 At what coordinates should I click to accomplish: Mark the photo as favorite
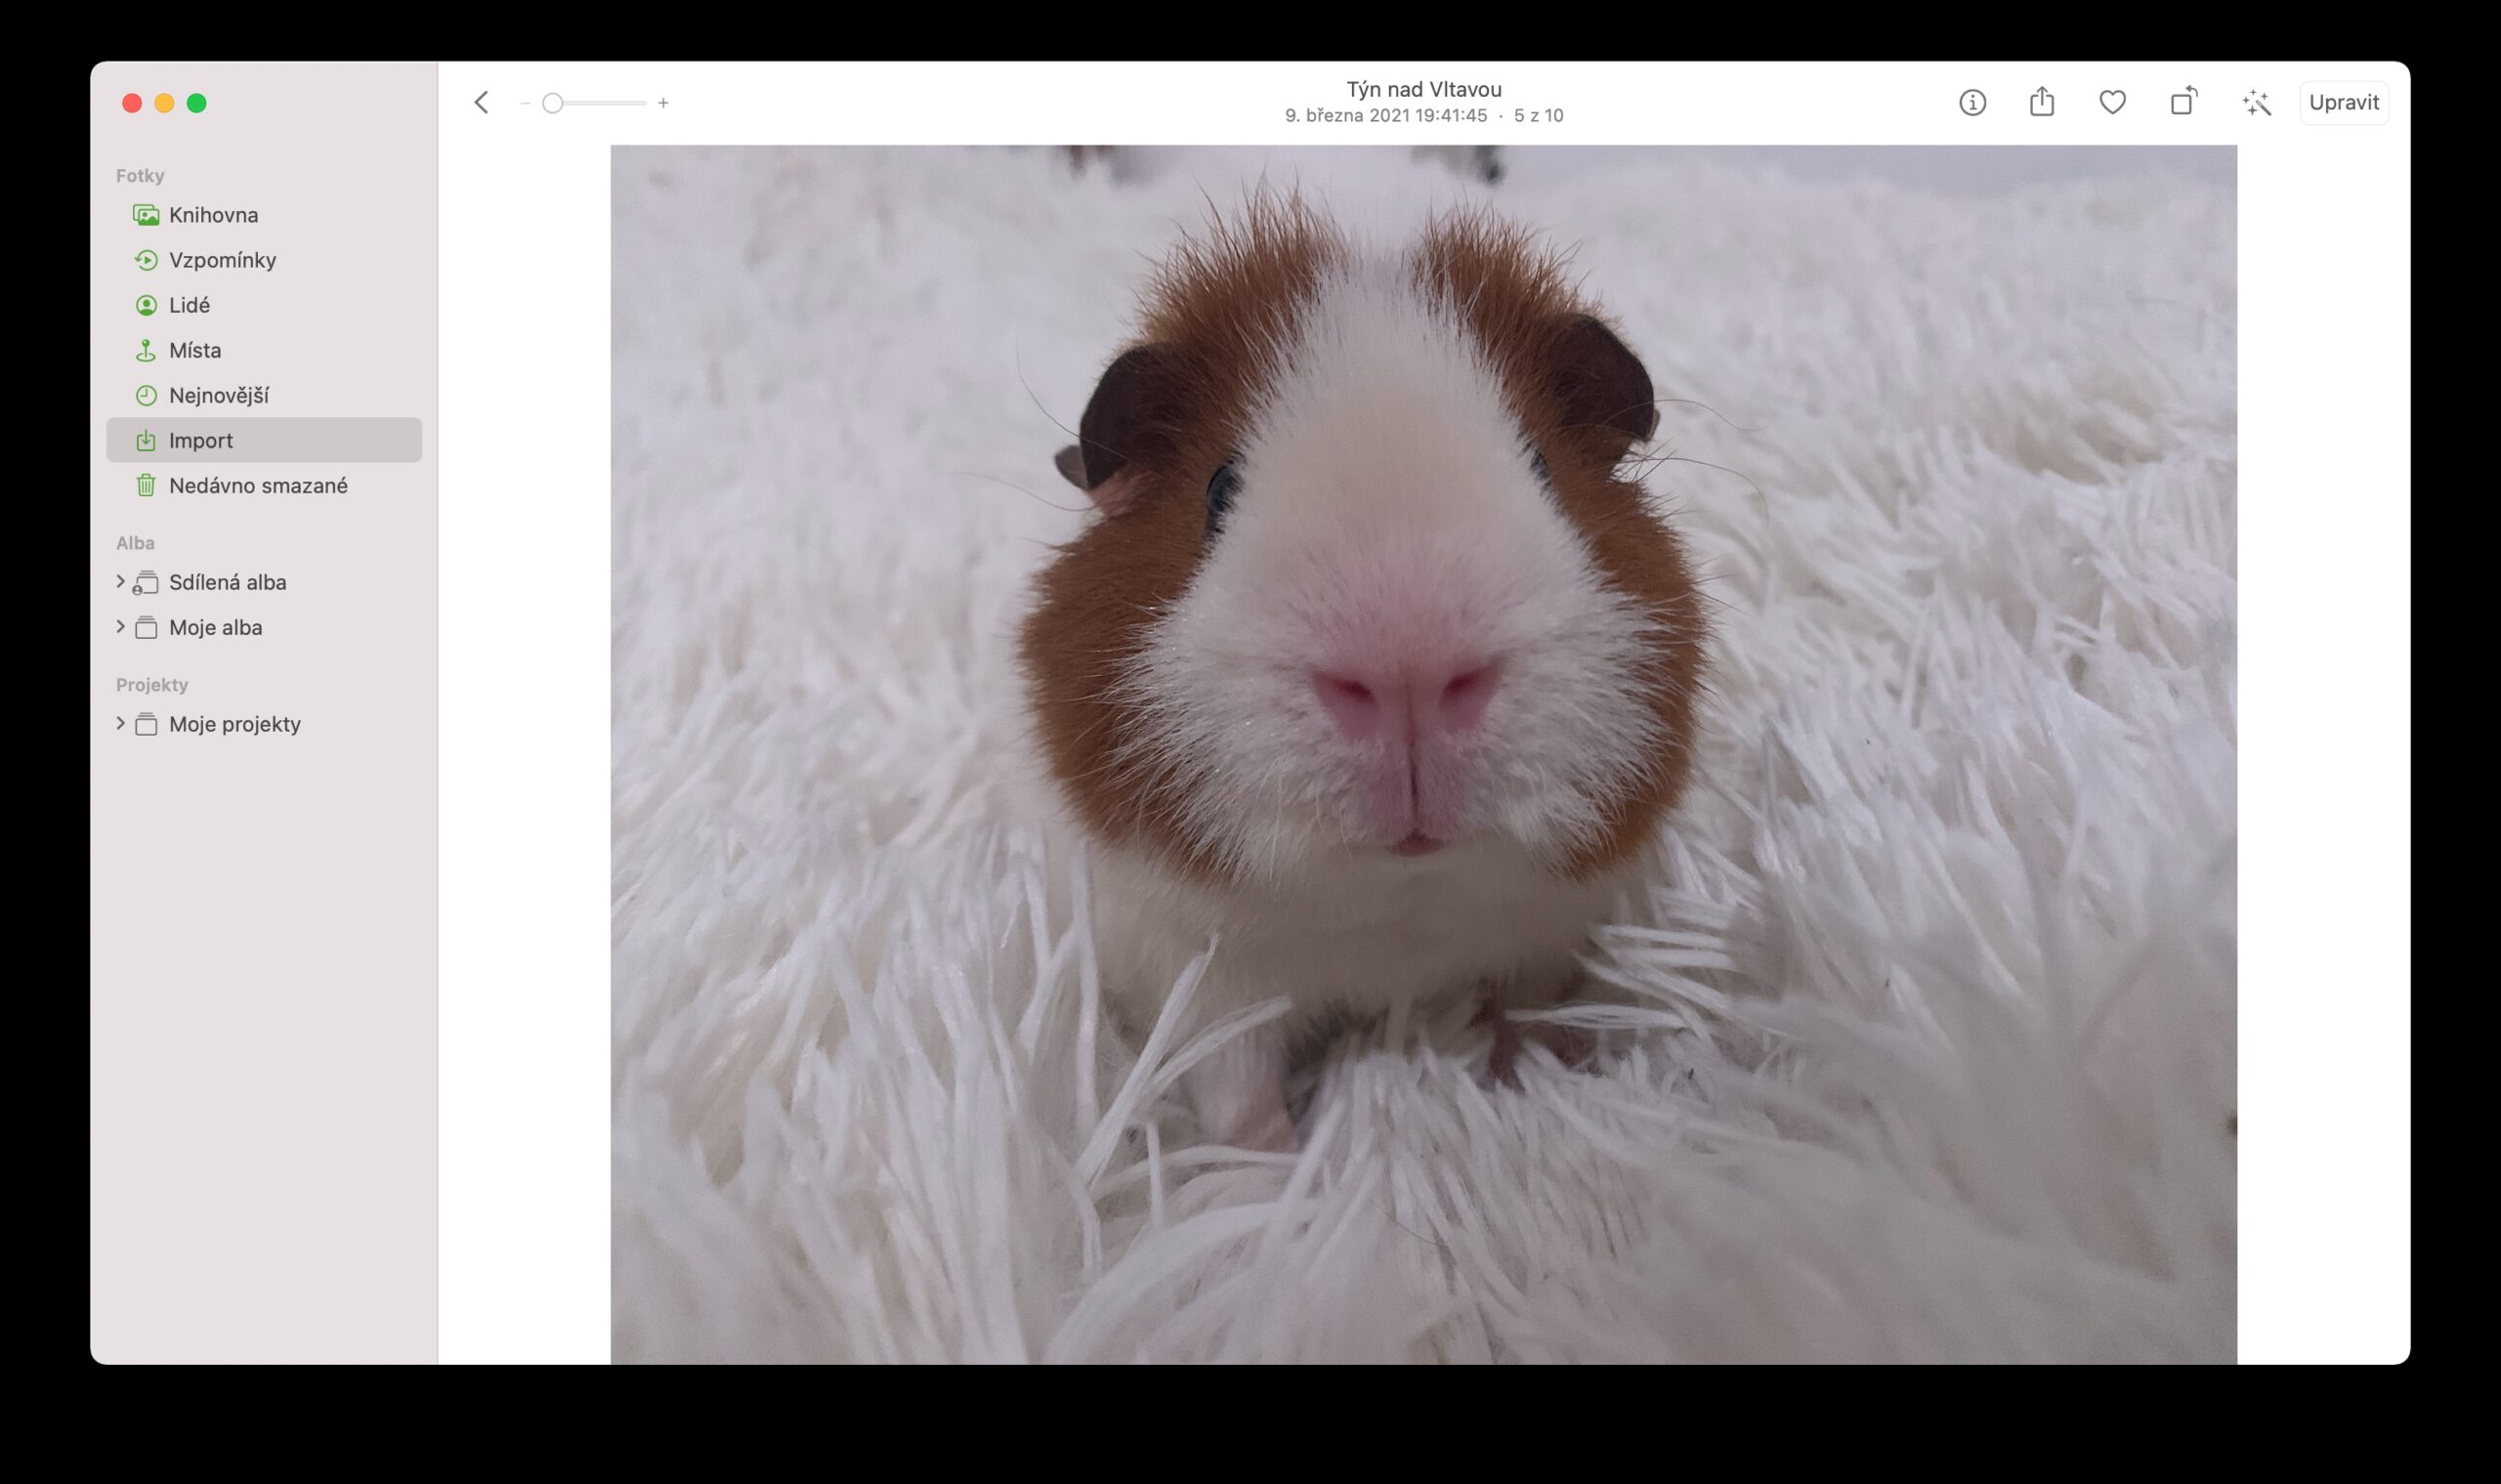point(2112,102)
